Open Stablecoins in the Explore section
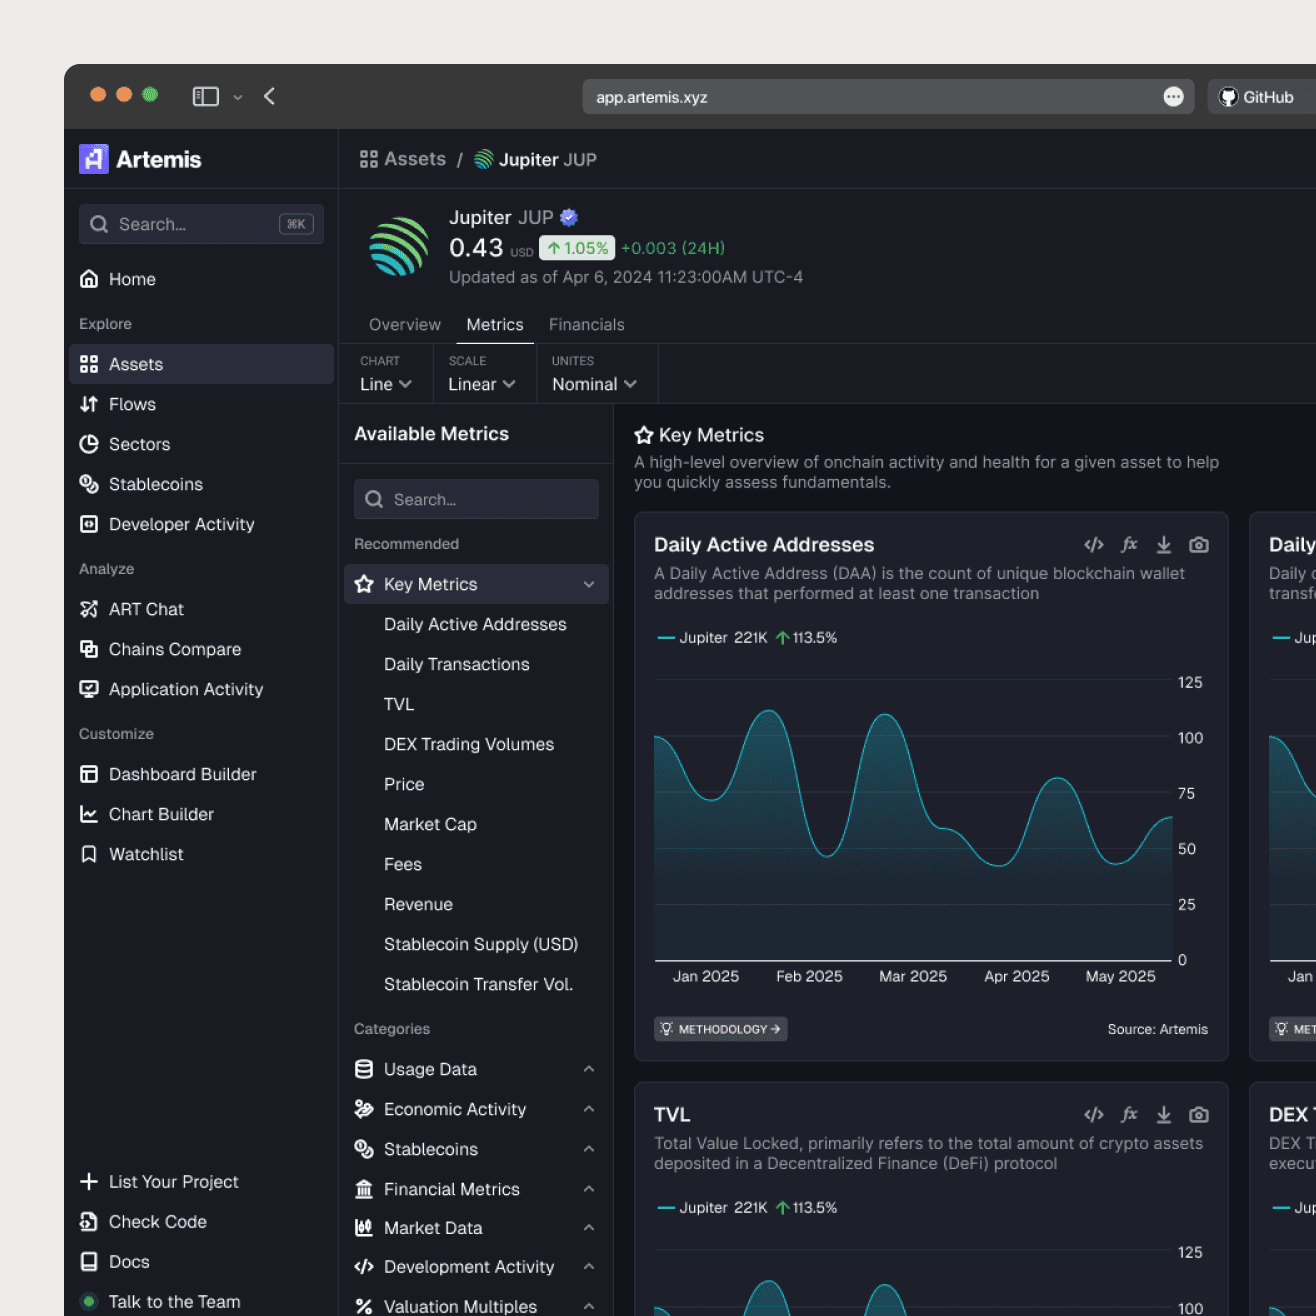Screen dimensions: 1316x1316 coord(201,484)
